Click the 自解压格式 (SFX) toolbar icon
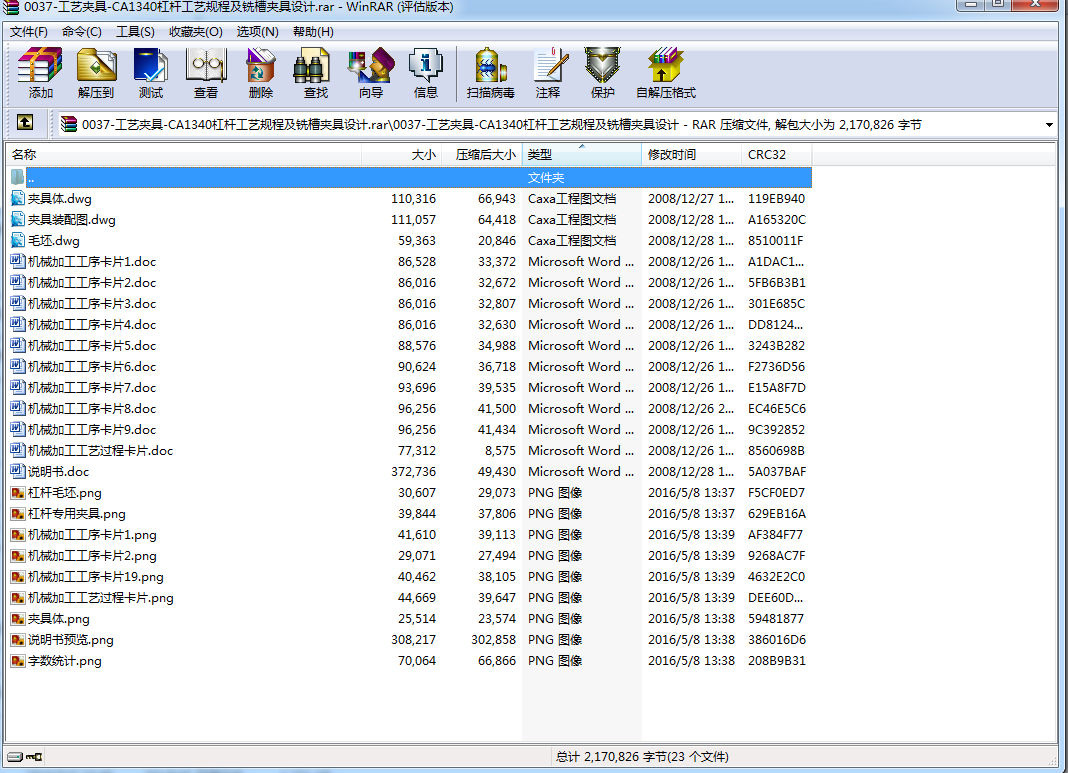 (665, 65)
